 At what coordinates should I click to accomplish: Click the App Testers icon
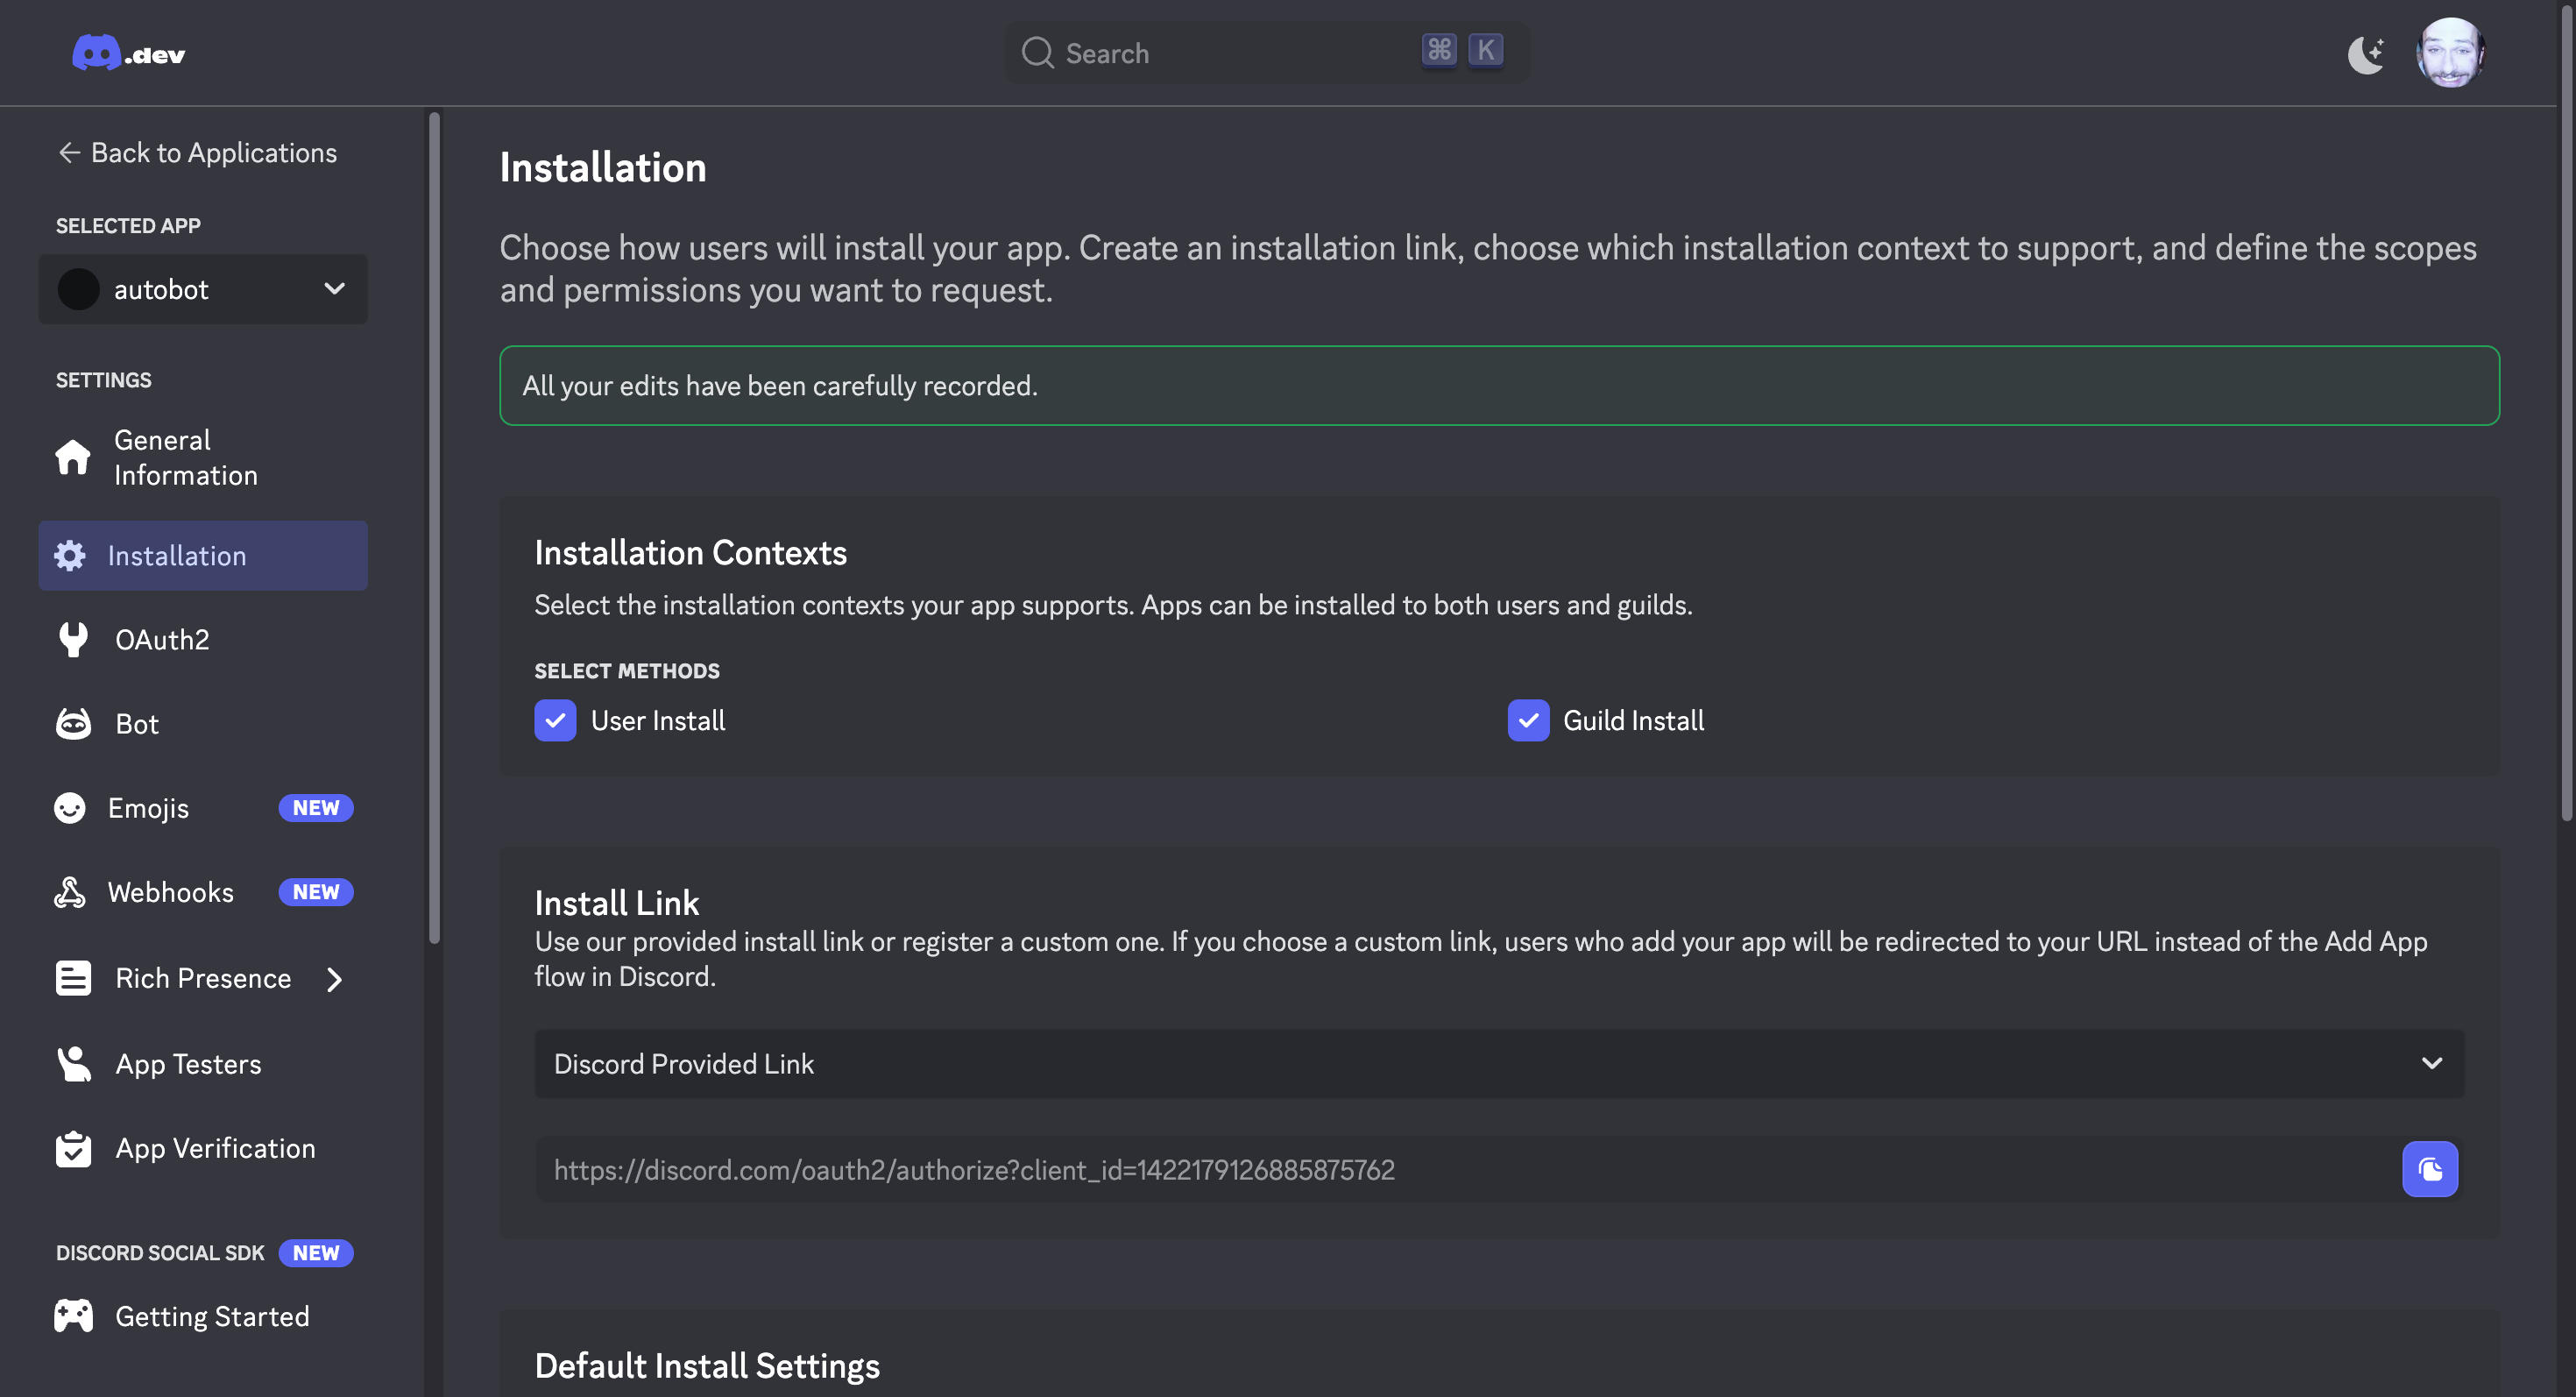coord(73,1064)
